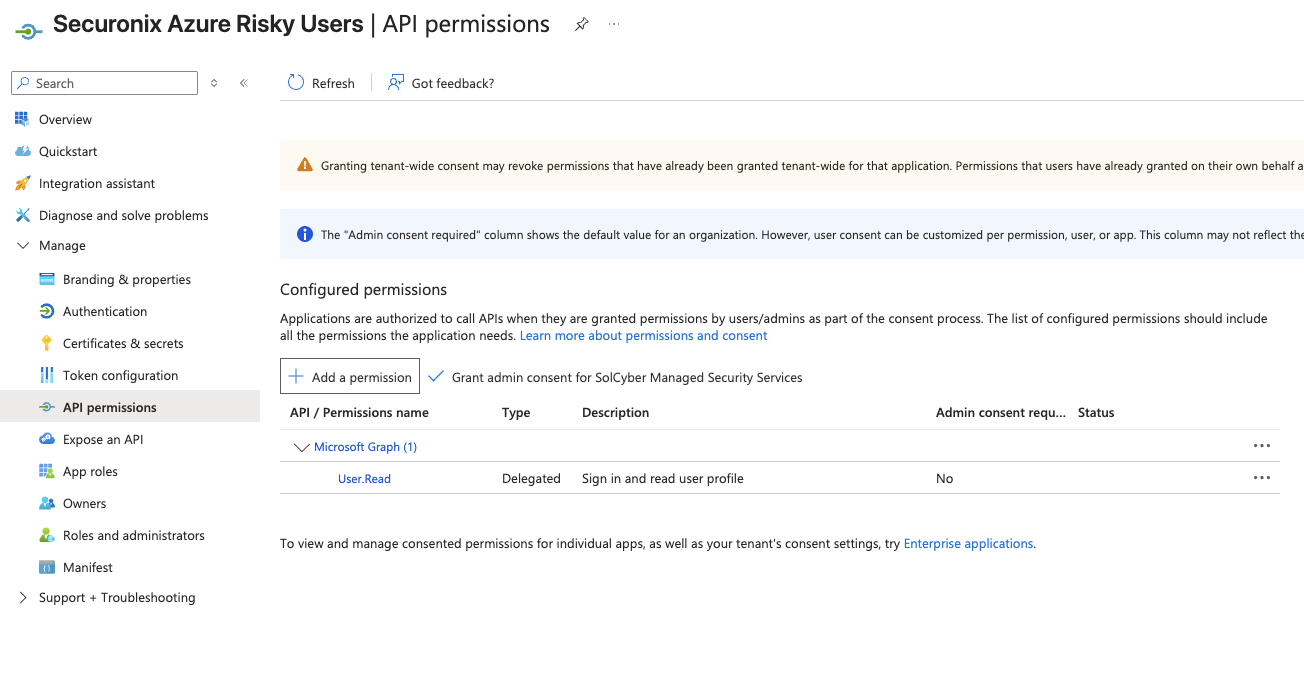Collapse the sidebar with double-chevron icon
Image resolution: width=1304 pixels, height=676 pixels.
[x=243, y=83]
